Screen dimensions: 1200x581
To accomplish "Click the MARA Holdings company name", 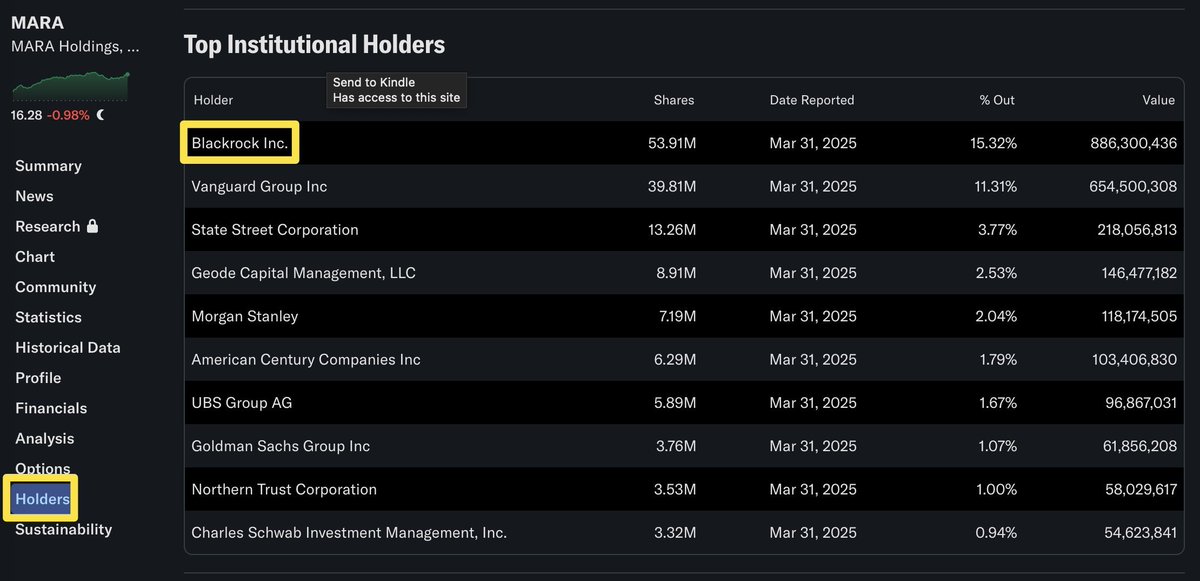I will pyautogui.click(x=75, y=46).
